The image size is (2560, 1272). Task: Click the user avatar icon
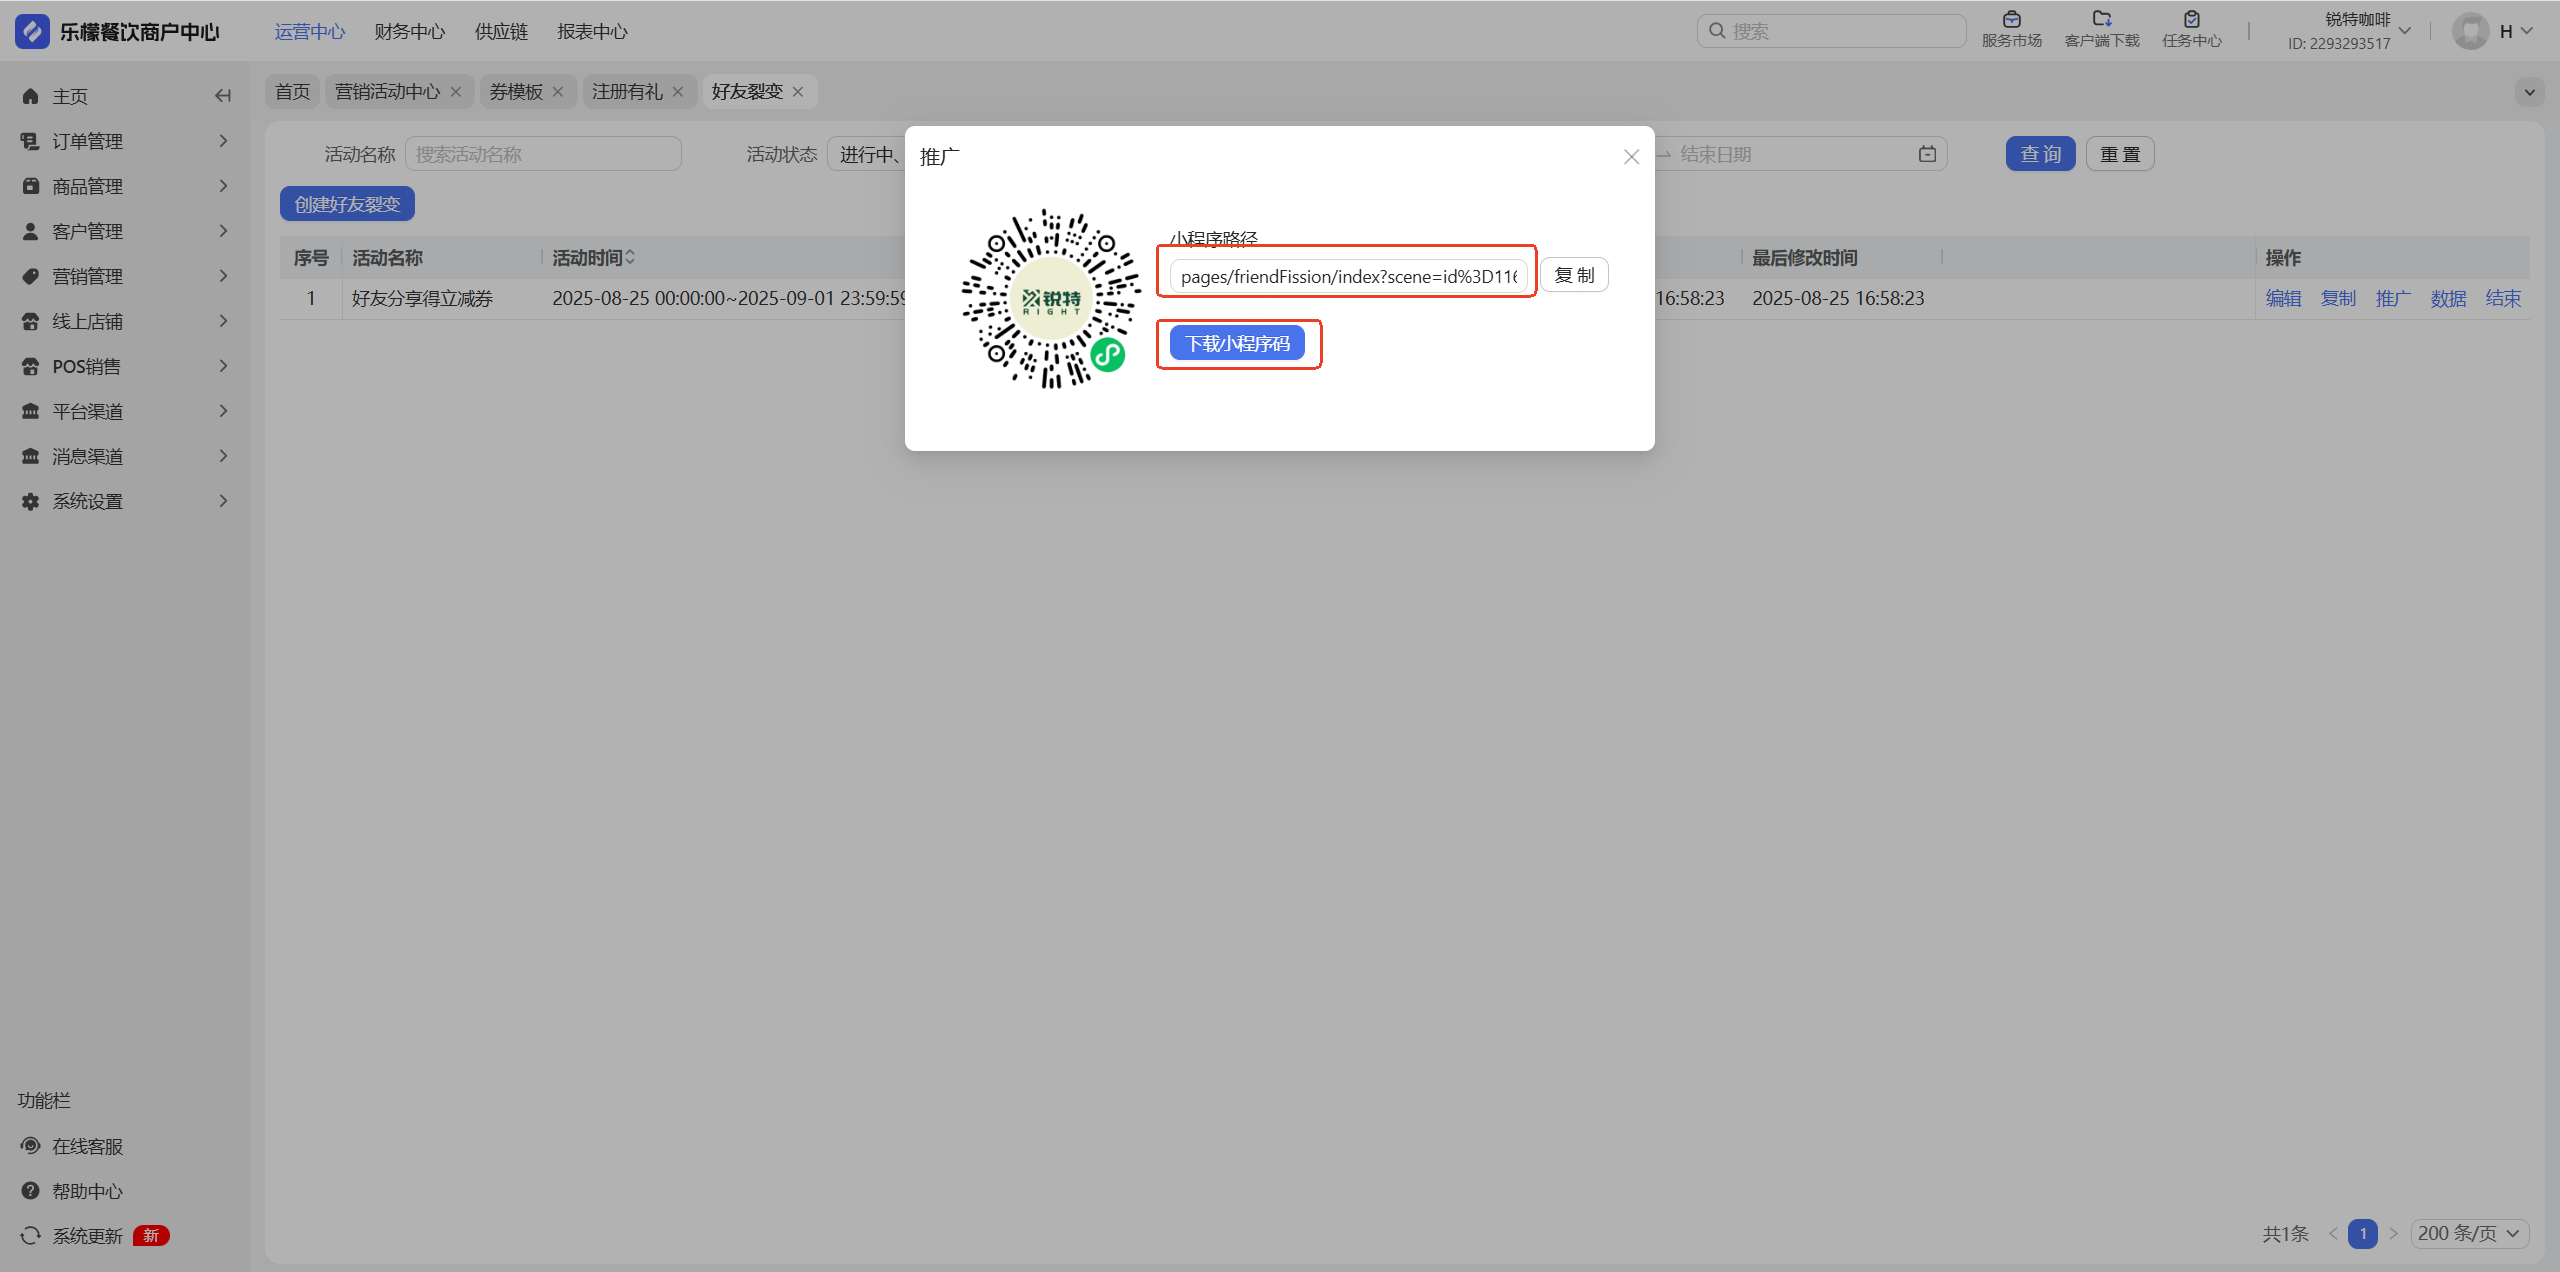click(2470, 31)
